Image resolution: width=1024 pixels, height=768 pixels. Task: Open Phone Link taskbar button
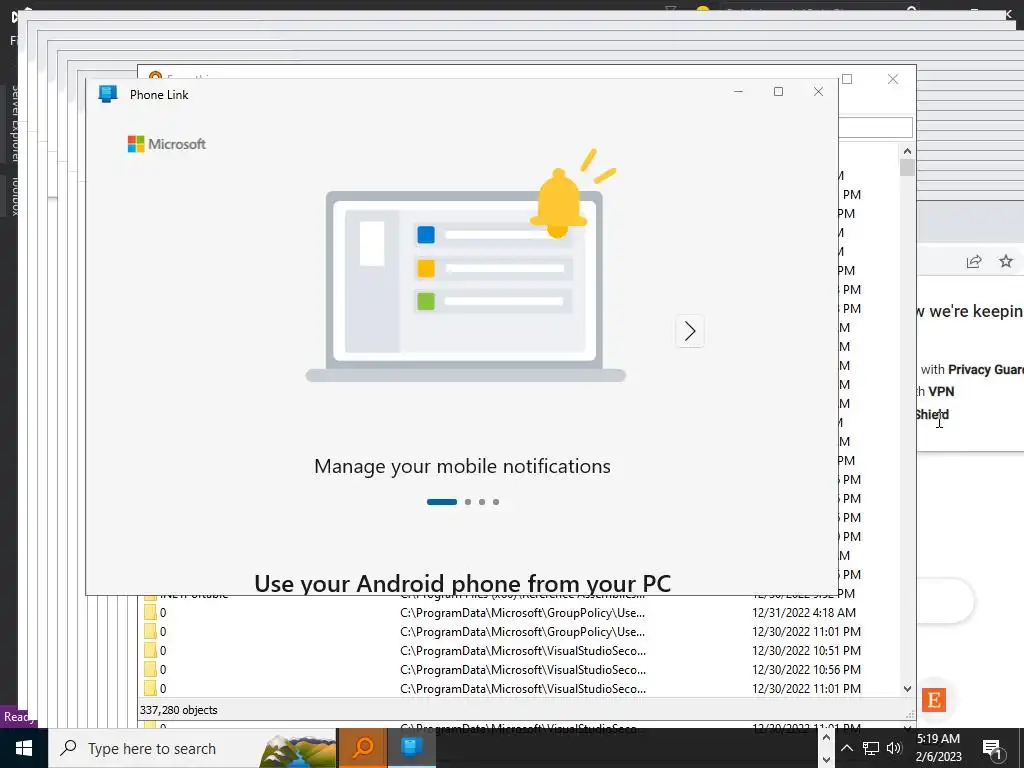(411, 748)
